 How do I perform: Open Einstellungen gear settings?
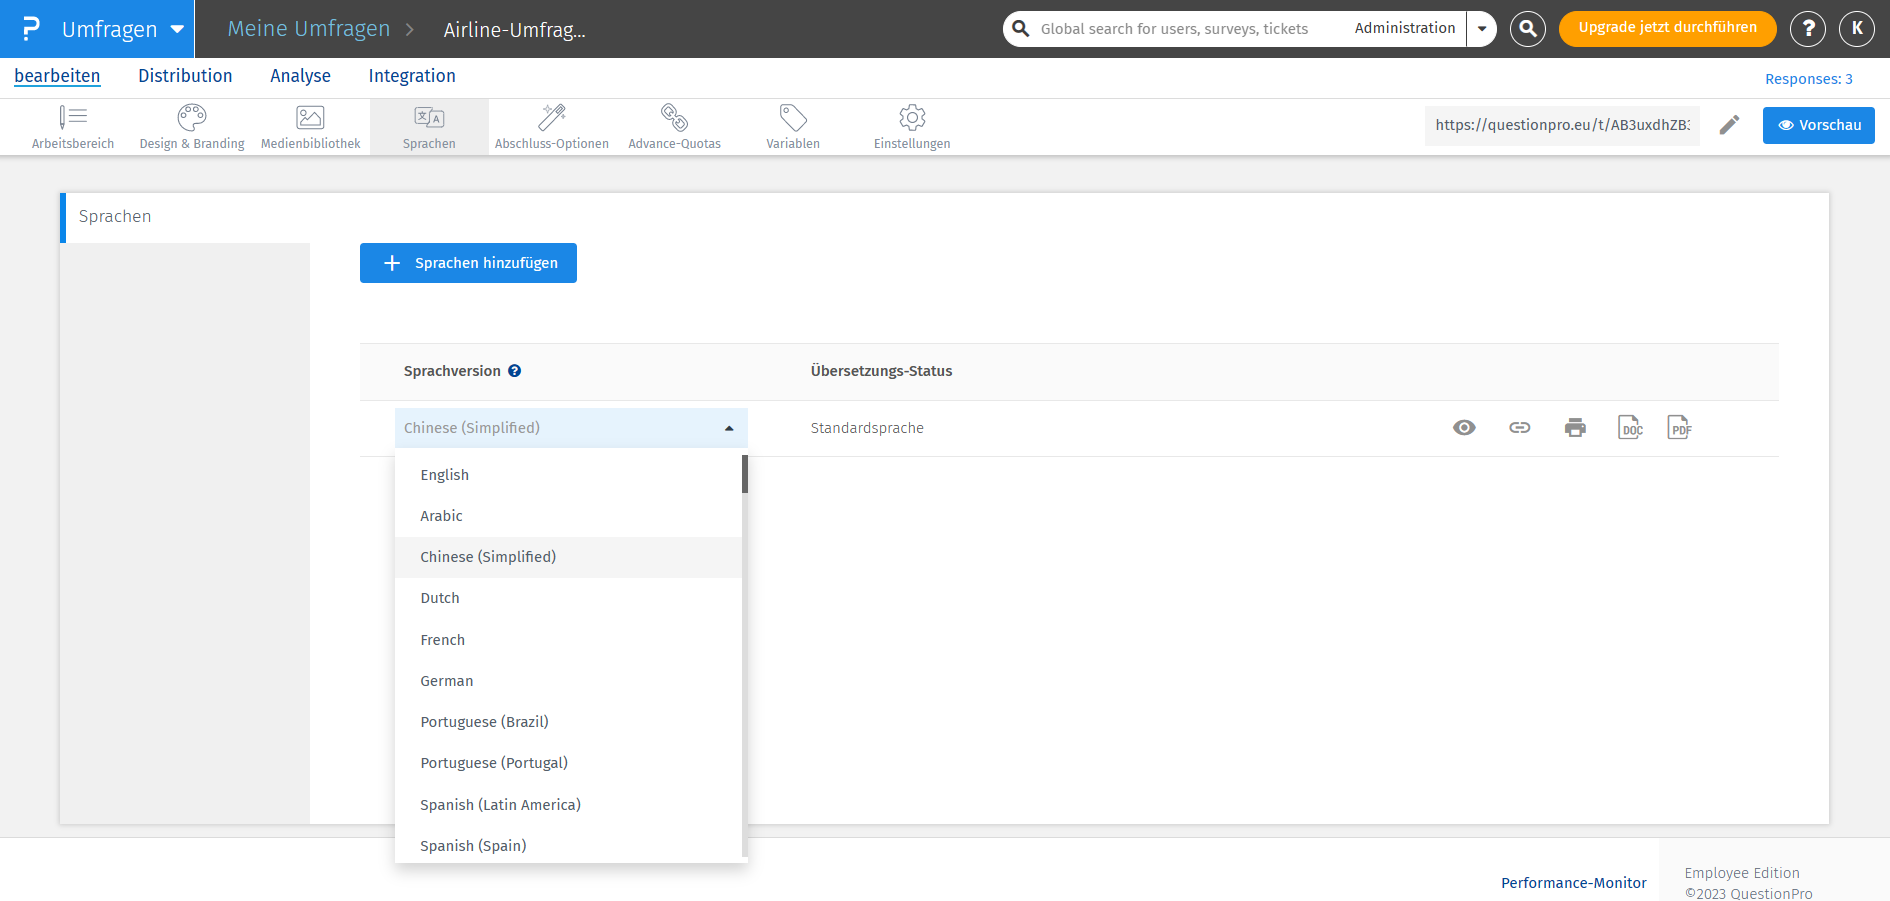click(911, 127)
